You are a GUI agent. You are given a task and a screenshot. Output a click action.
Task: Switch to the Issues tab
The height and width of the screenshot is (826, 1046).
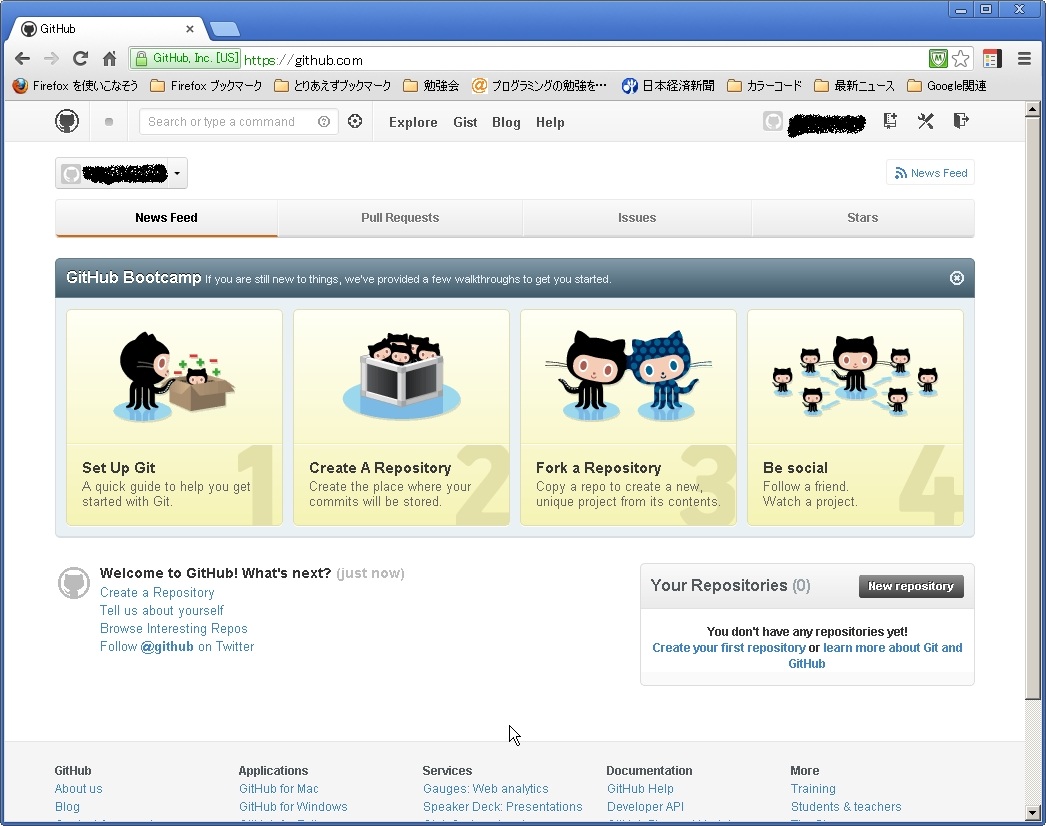637,218
